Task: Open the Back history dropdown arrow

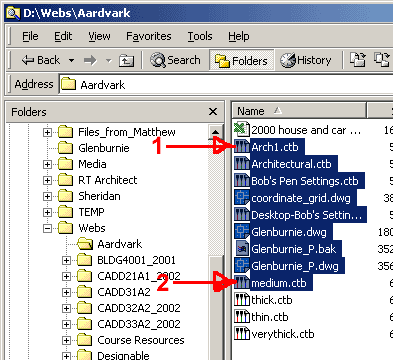Action: click(71, 61)
